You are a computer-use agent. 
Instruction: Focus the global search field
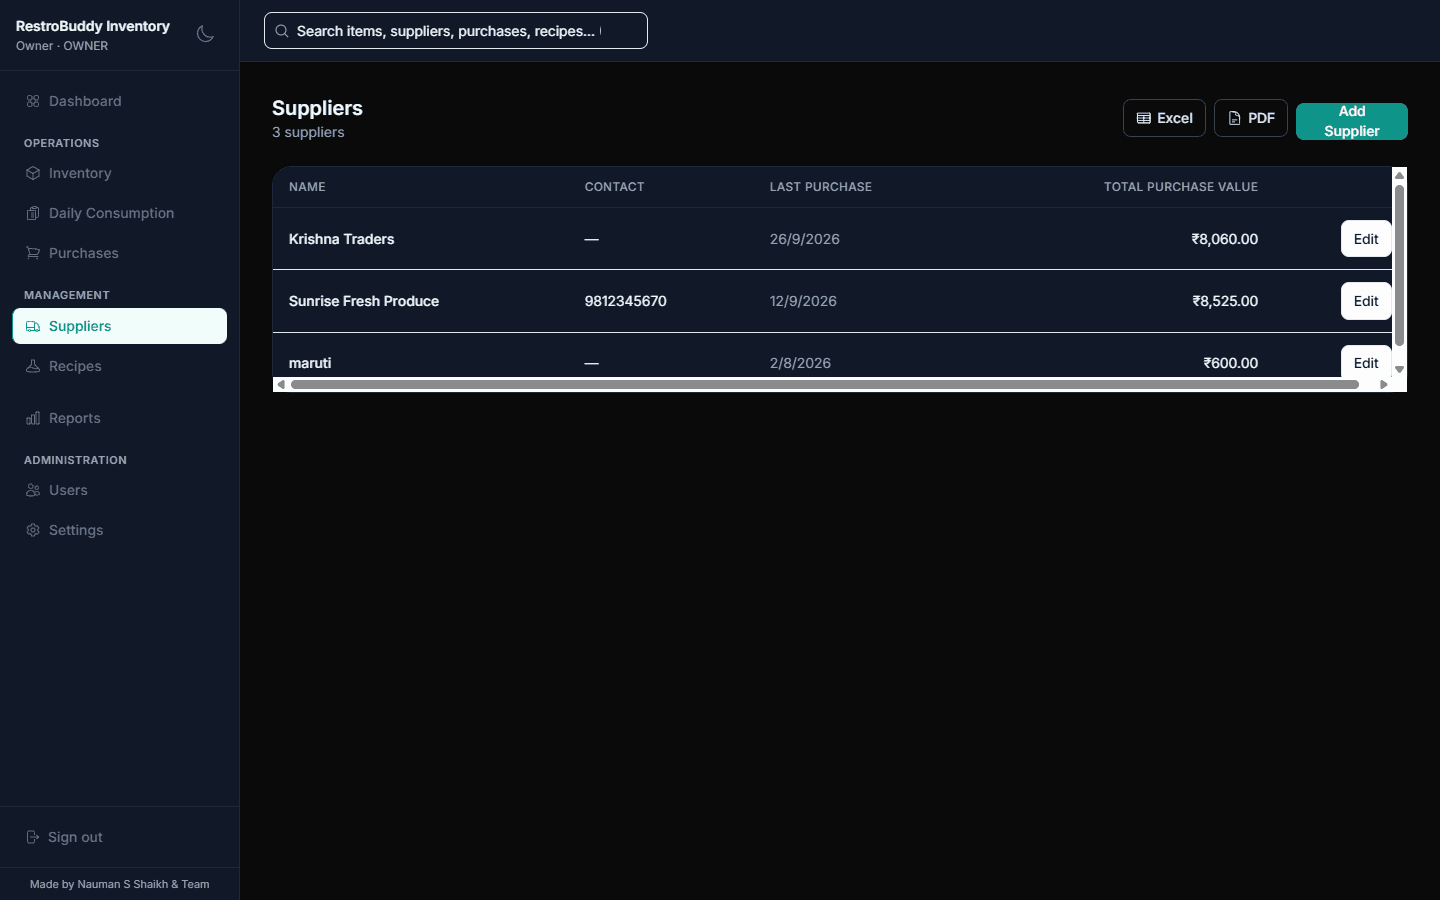pos(456,31)
